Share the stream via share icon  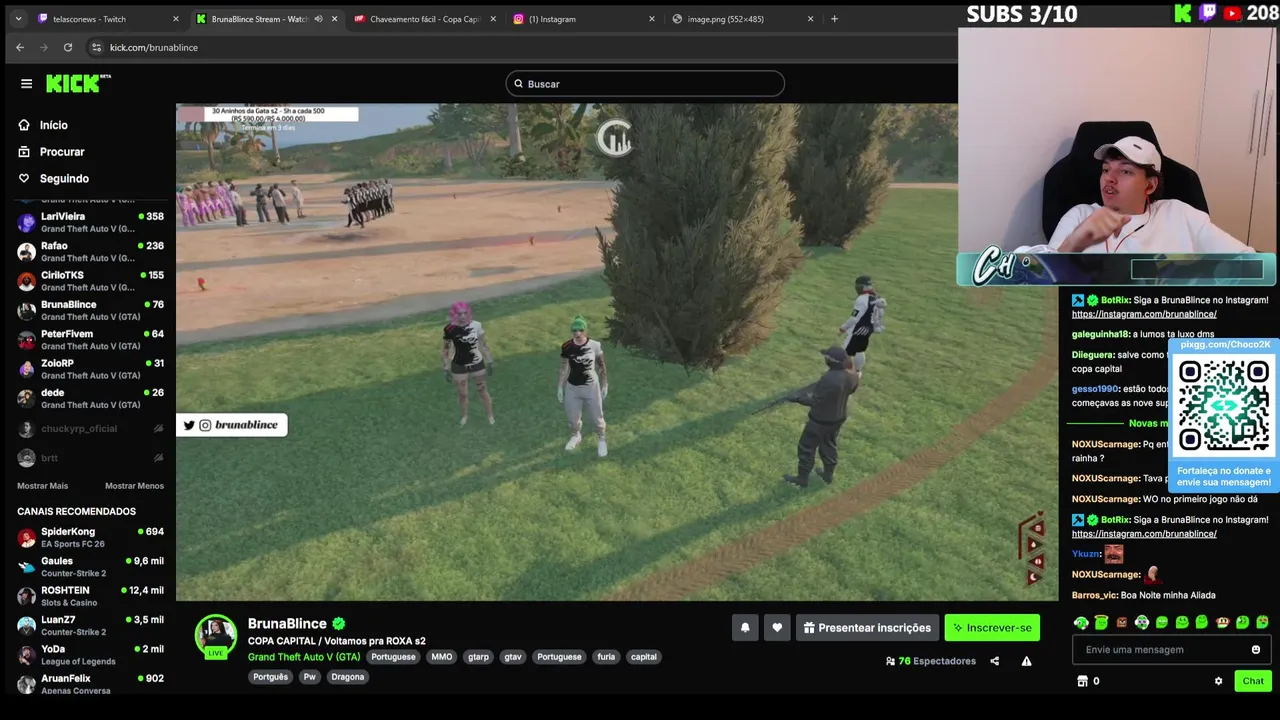coord(994,661)
